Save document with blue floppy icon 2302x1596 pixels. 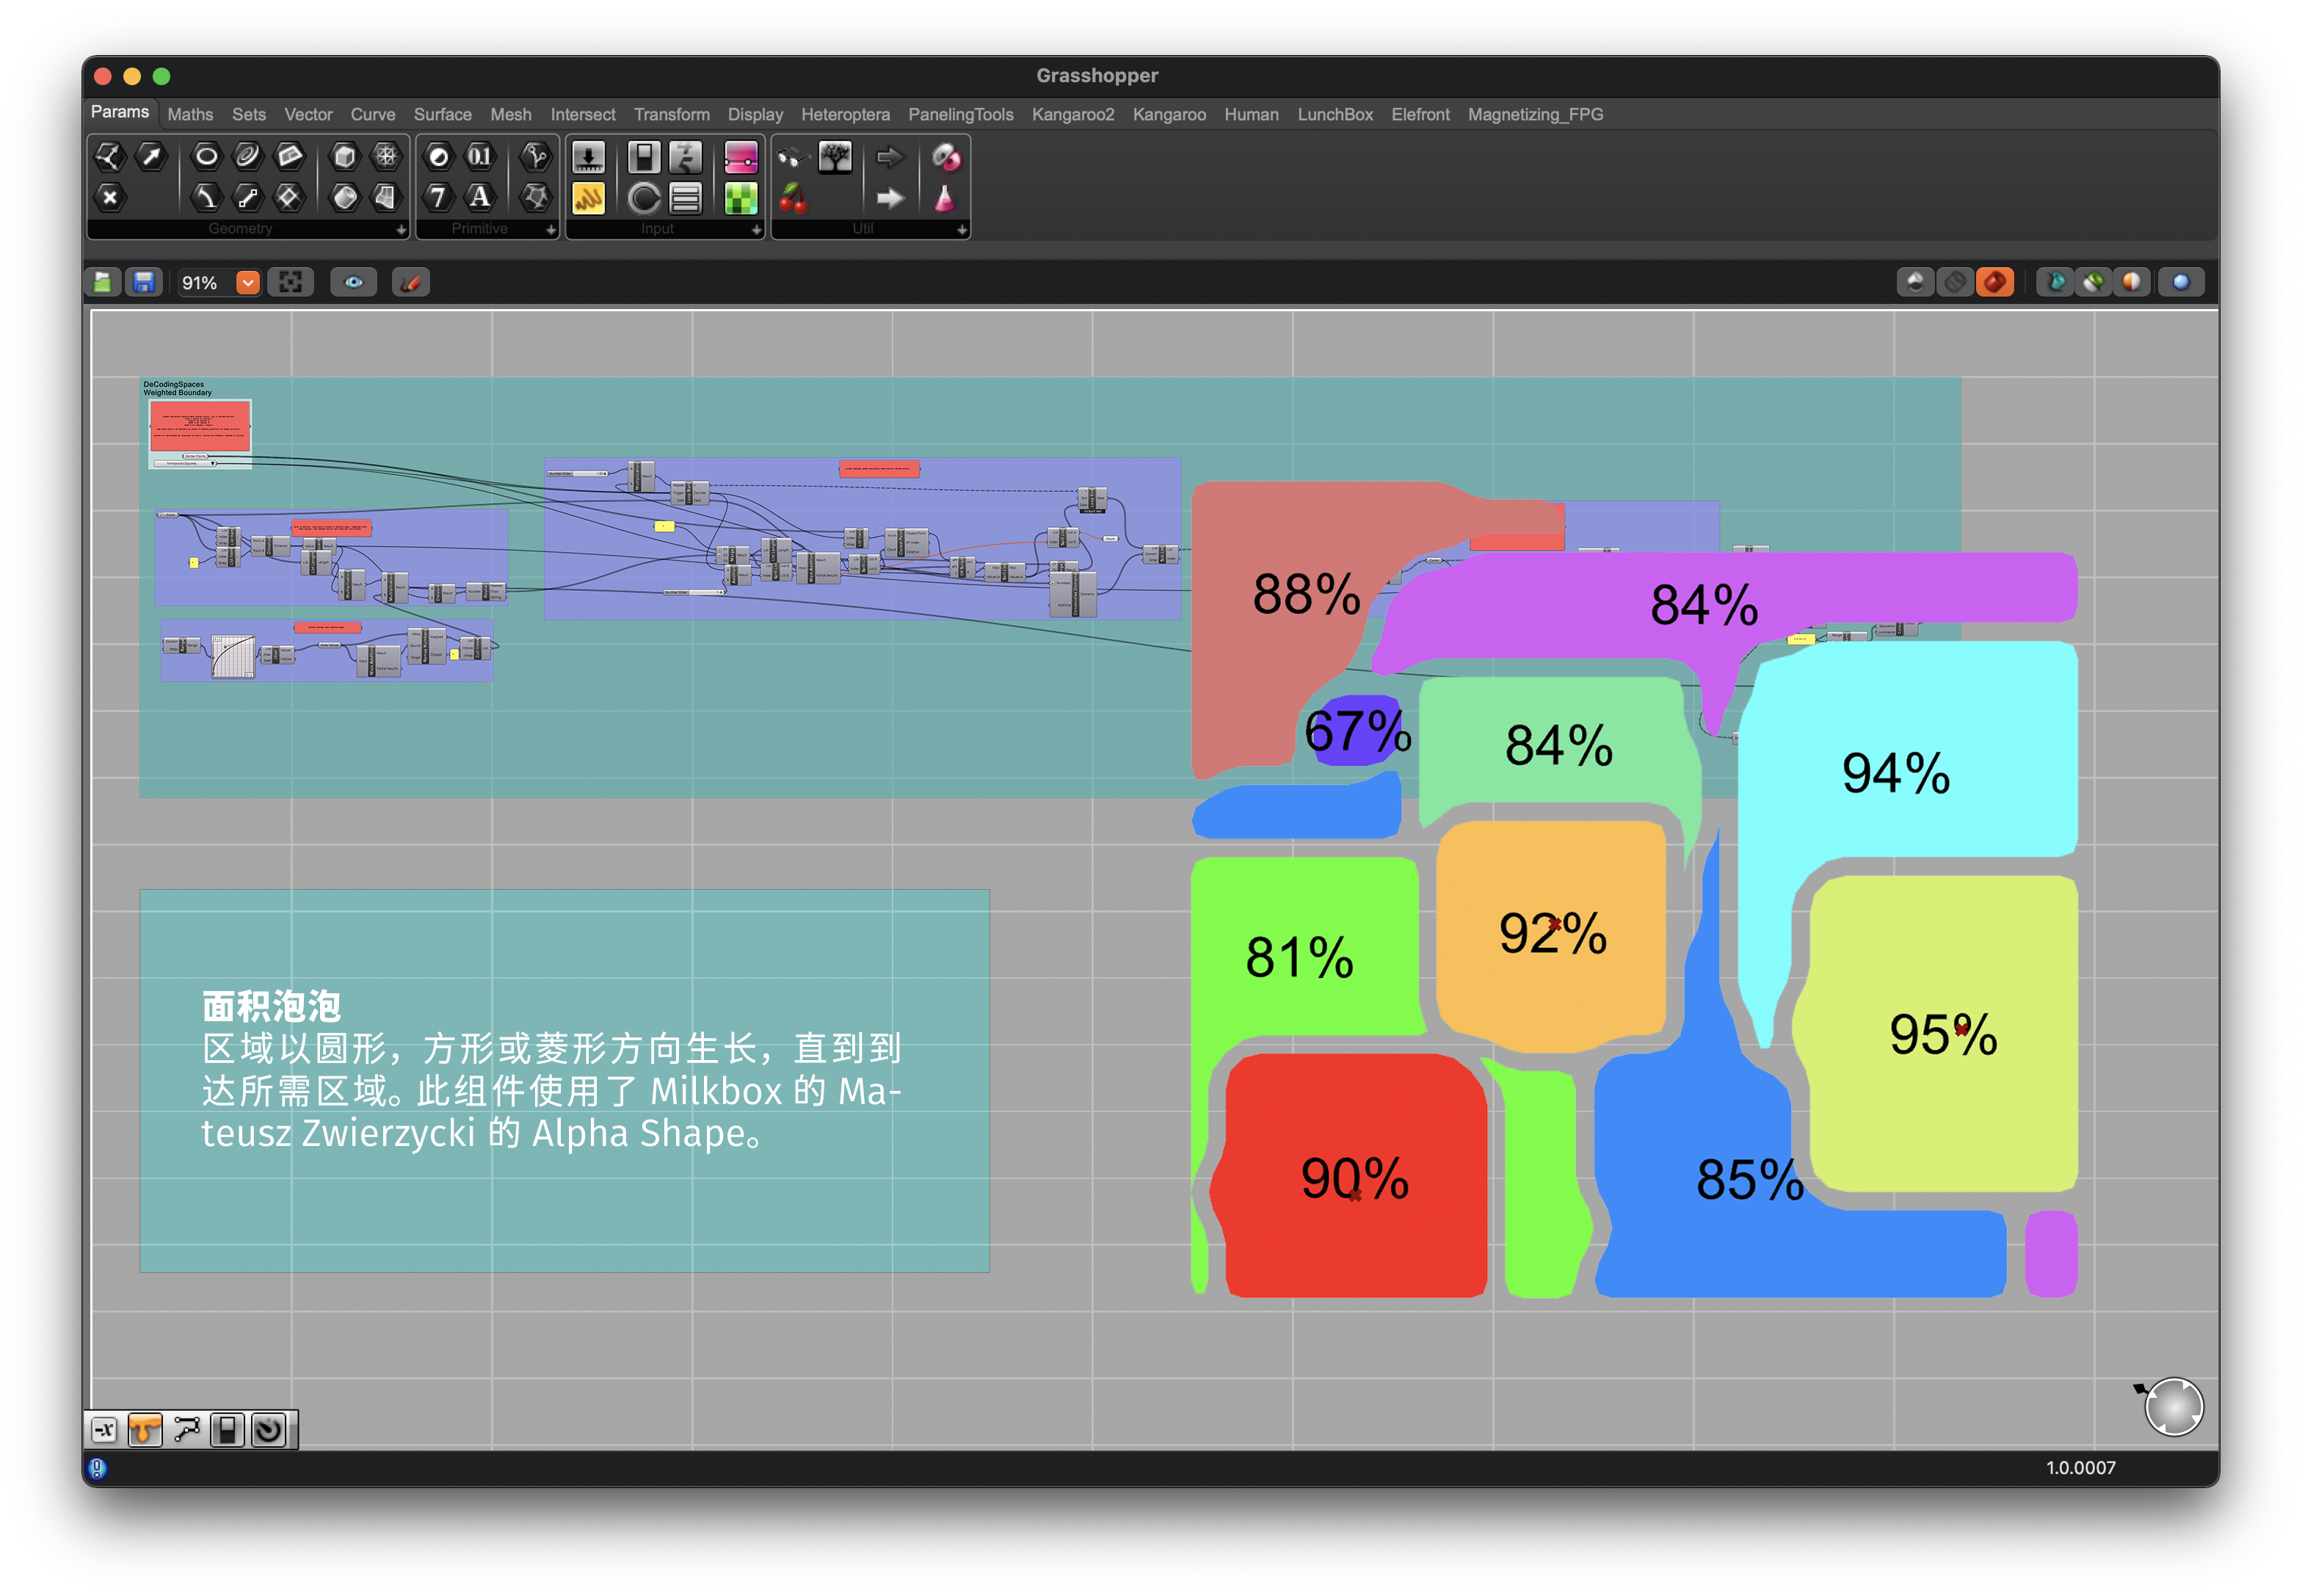click(x=144, y=283)
